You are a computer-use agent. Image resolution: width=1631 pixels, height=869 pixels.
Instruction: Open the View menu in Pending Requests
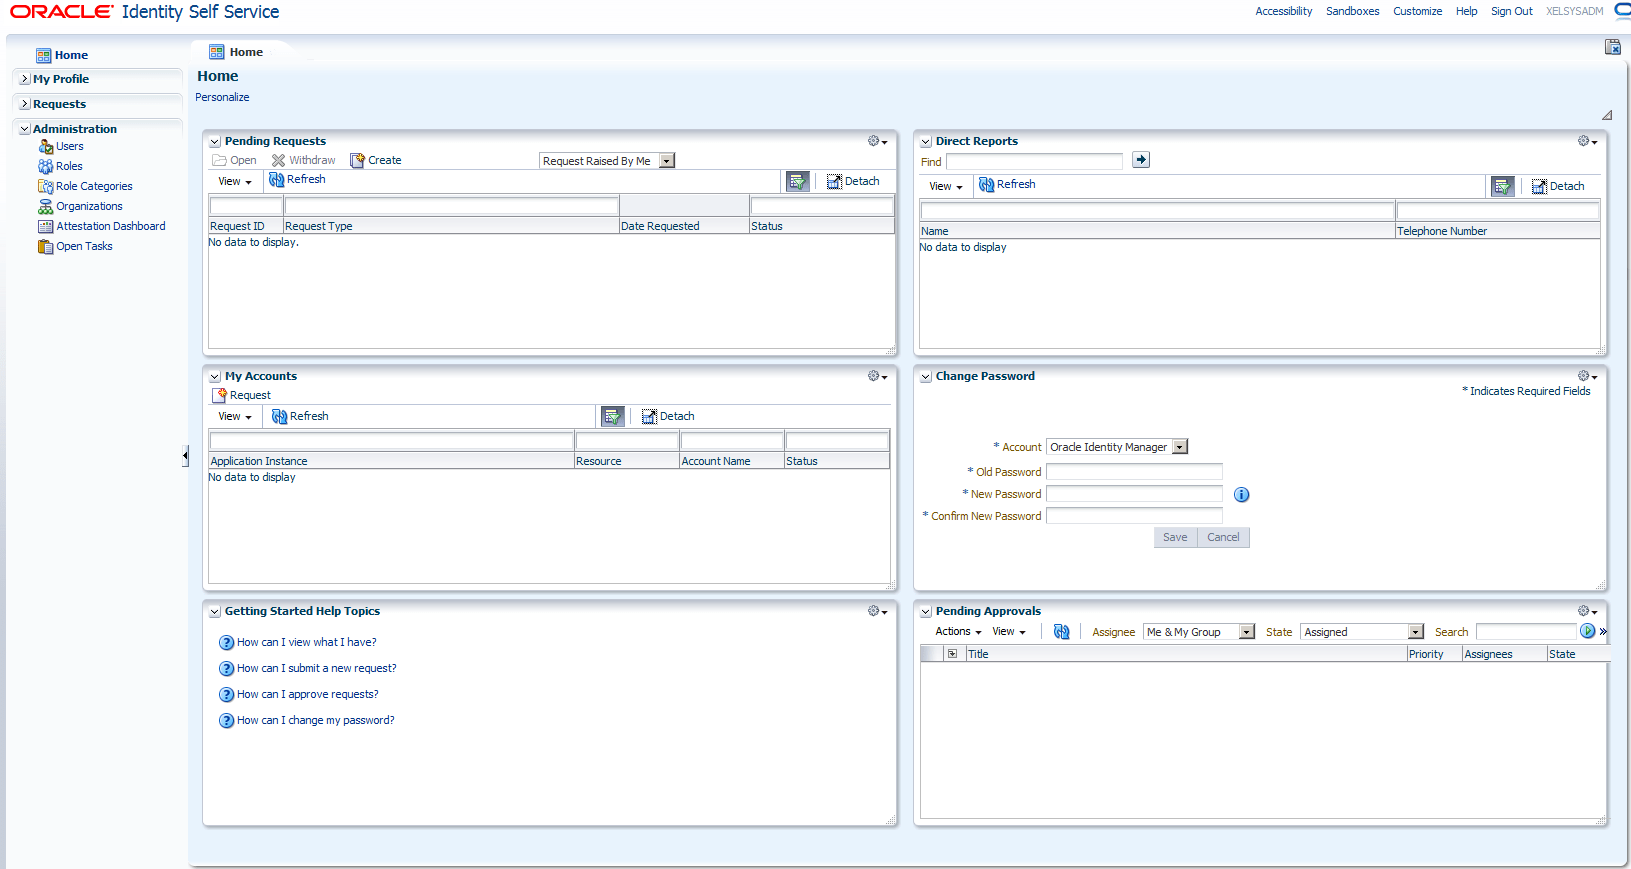point(235,181)
